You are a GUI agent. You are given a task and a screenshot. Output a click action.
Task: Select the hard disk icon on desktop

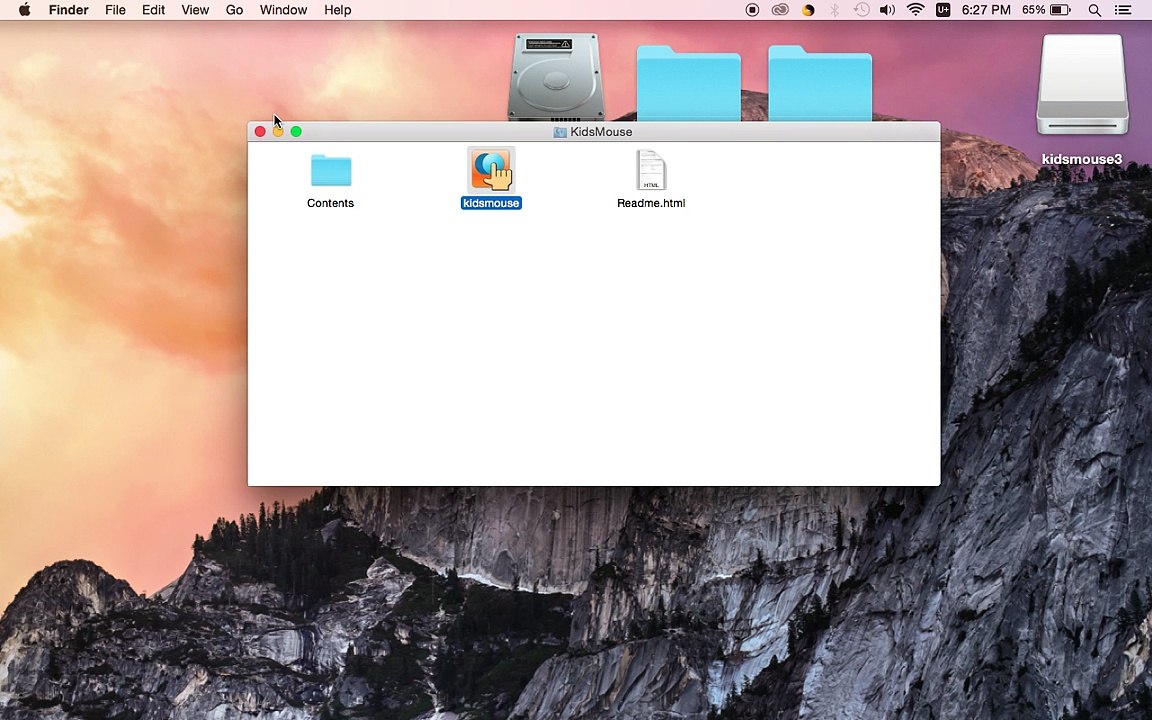tap(556, 77)
